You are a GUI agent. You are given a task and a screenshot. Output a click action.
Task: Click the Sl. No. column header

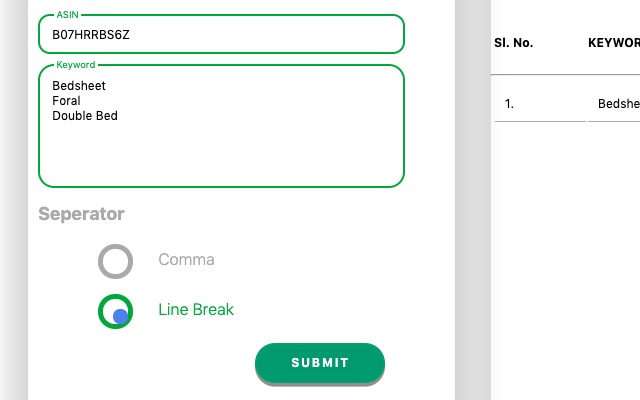(x=514, y=44)
